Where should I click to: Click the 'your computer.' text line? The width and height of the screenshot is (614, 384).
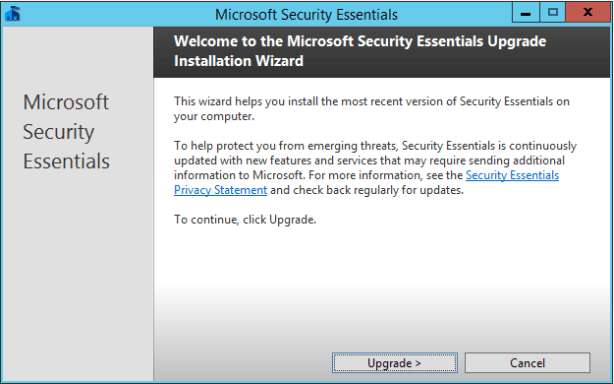tap(214, 116)
